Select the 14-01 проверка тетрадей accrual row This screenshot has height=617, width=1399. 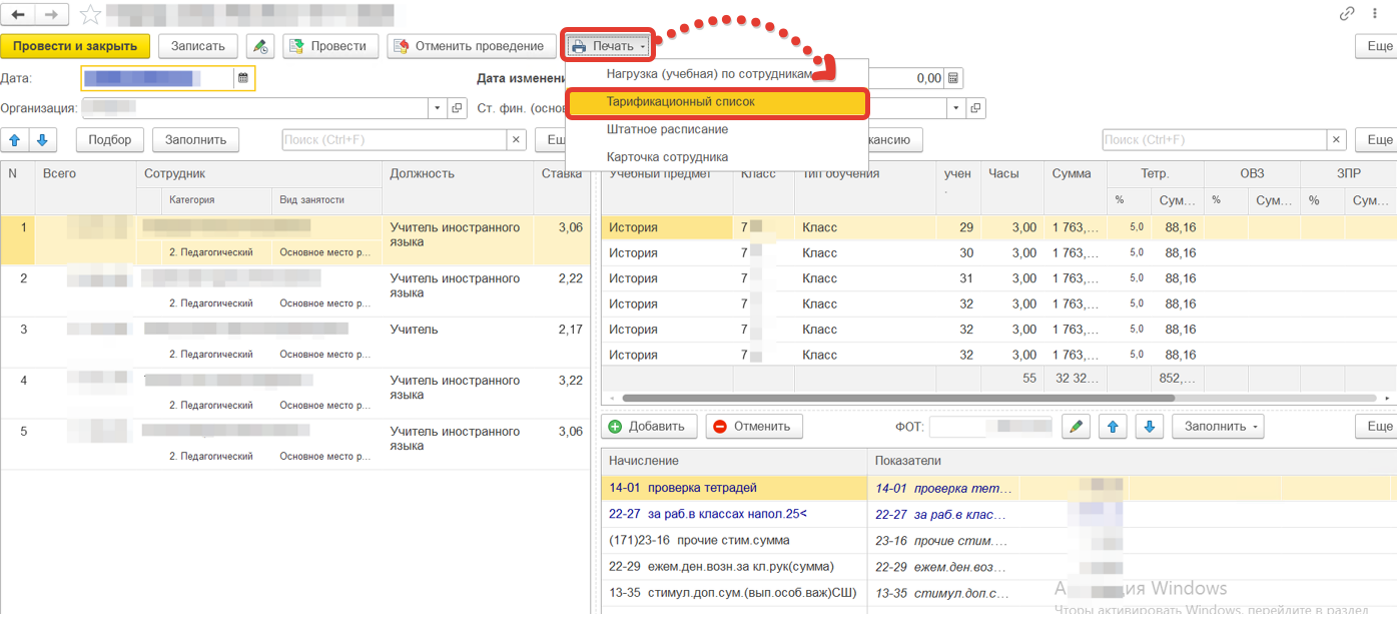pos(683,488)
